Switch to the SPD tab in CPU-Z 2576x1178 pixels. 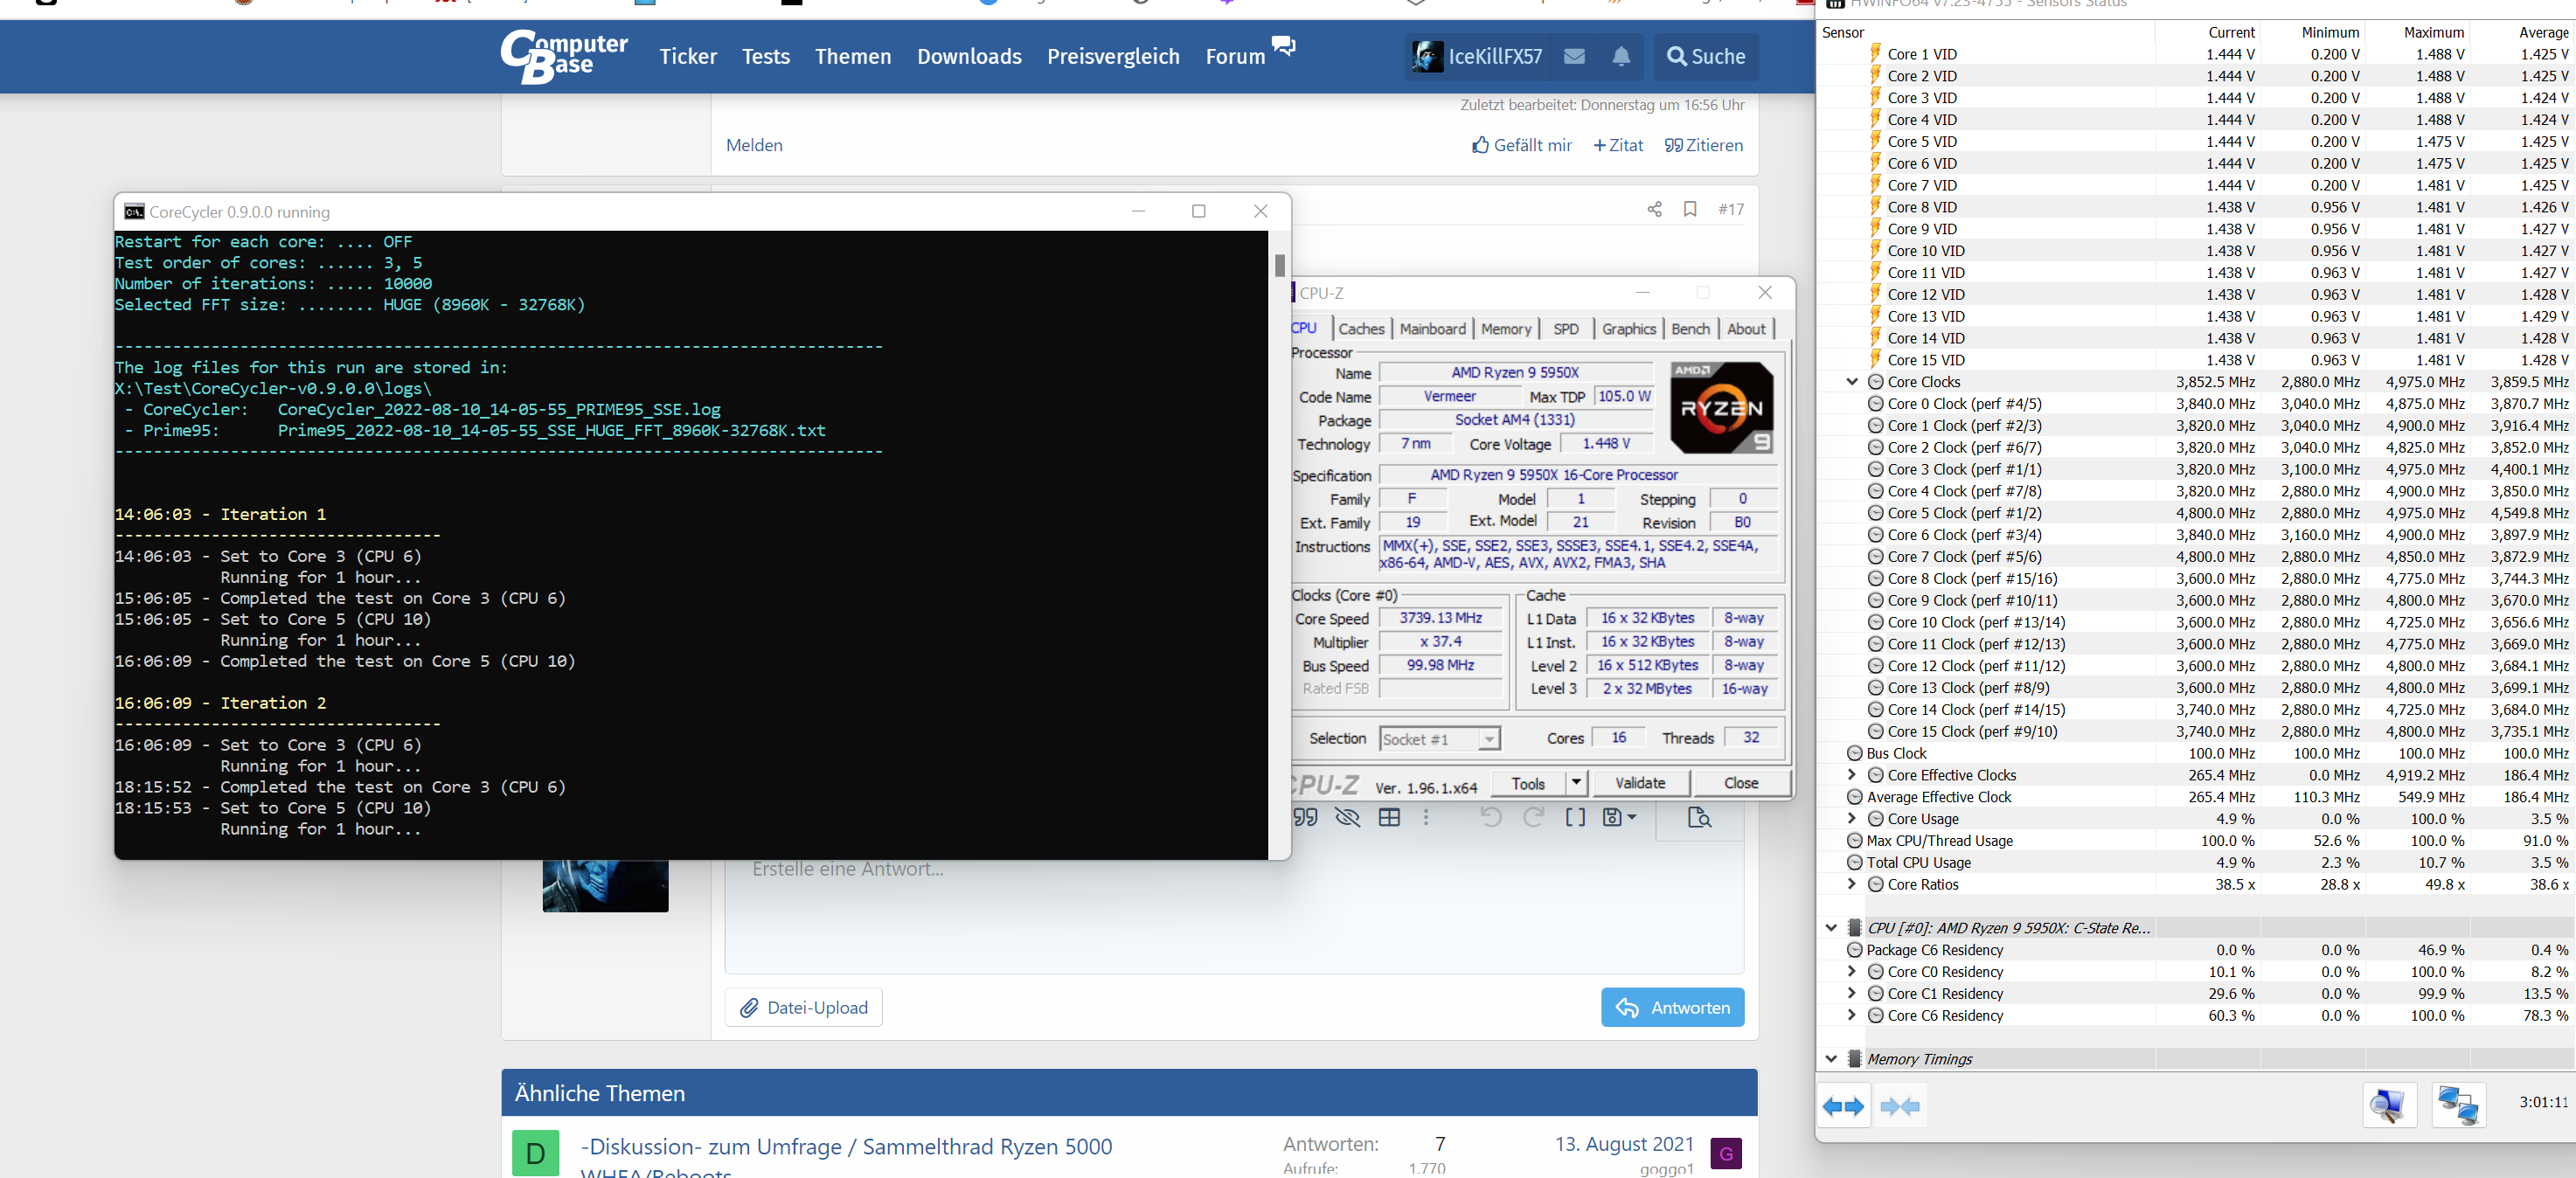coord(1566,329)
